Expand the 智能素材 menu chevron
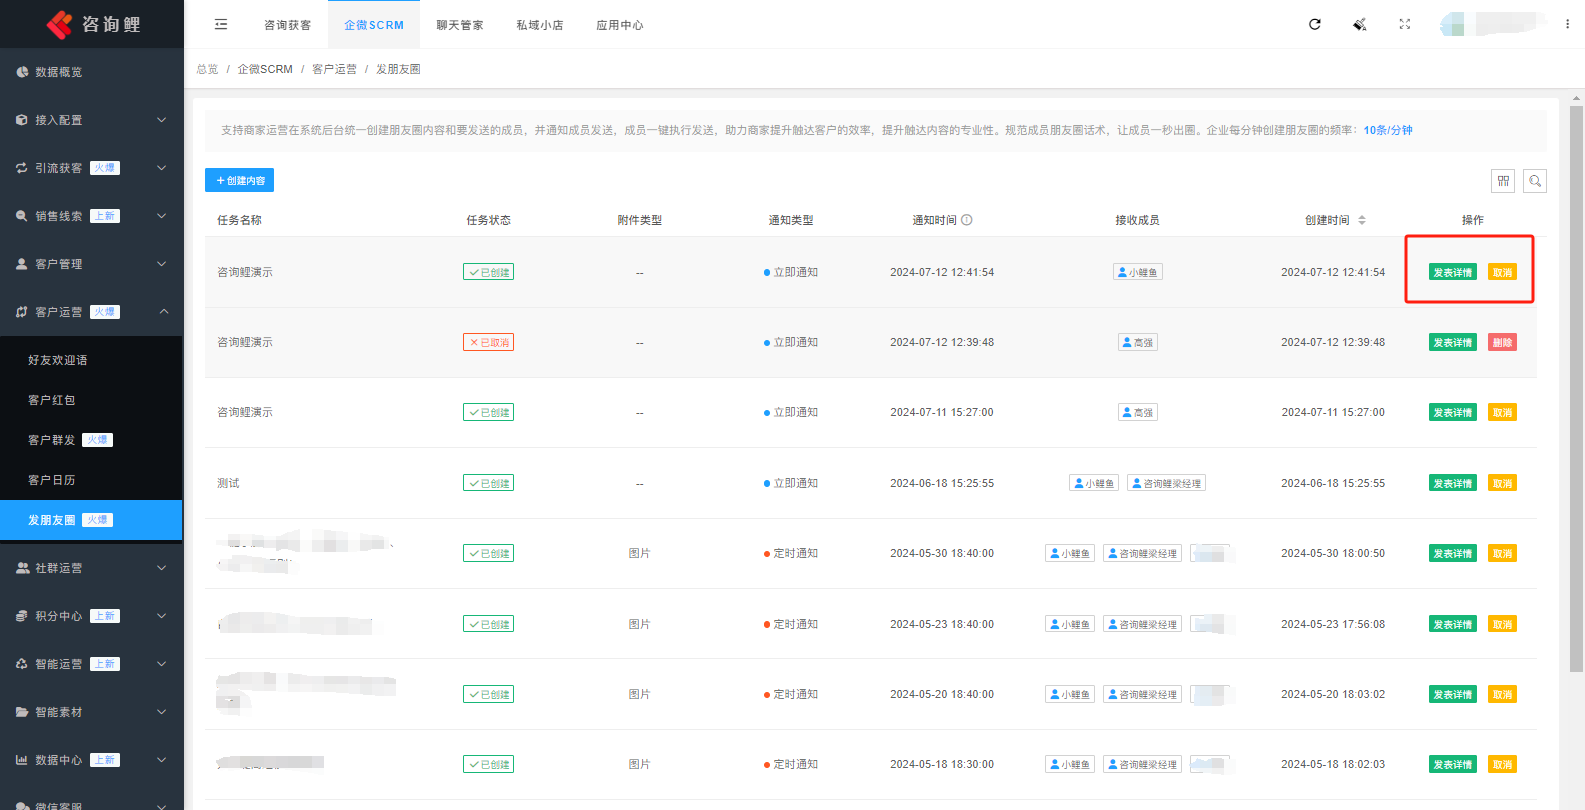Screen dimensions: 1585x810 [162, 712]
